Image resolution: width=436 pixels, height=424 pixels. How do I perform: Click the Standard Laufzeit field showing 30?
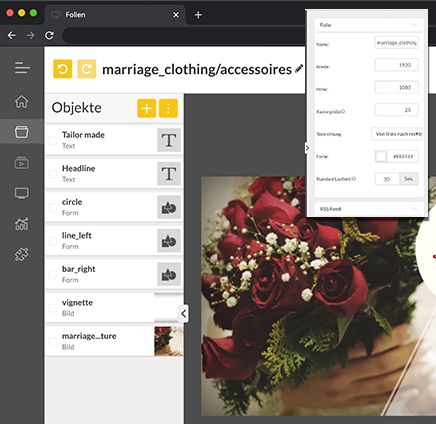coord(387,179)
